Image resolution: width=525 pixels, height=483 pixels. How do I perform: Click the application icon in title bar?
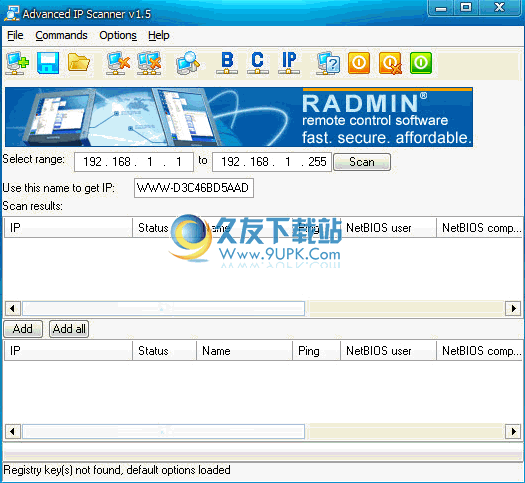click(12, 14)
